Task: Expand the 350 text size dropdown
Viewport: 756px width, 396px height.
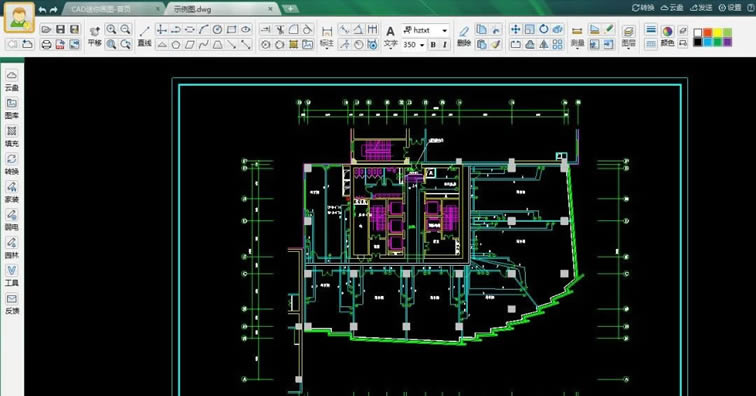Action: coord(414,44)
